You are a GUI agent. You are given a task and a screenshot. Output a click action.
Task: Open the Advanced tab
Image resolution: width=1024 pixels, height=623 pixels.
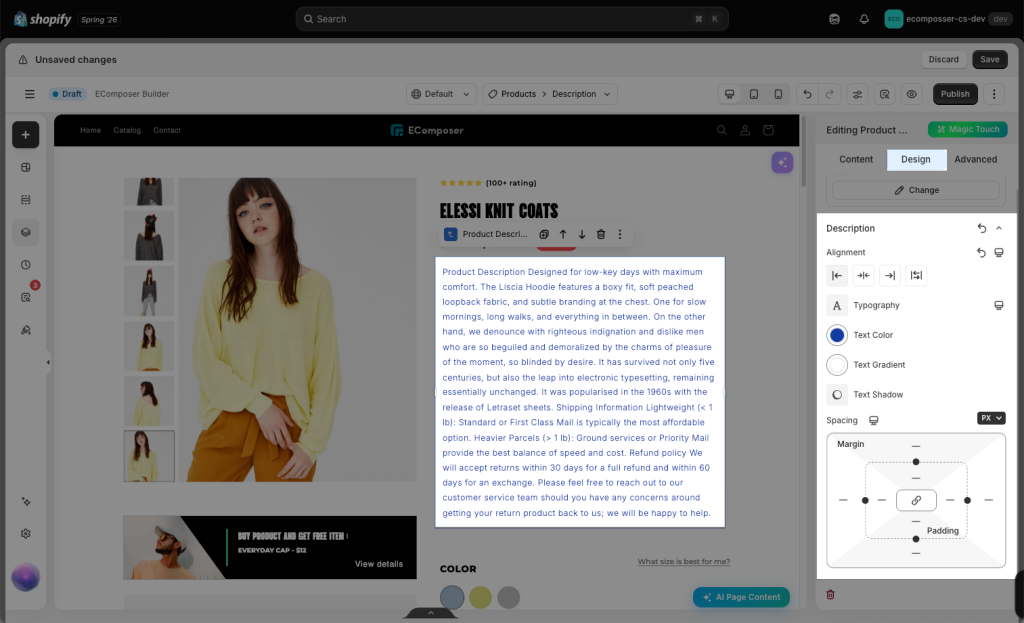point(975,159)
